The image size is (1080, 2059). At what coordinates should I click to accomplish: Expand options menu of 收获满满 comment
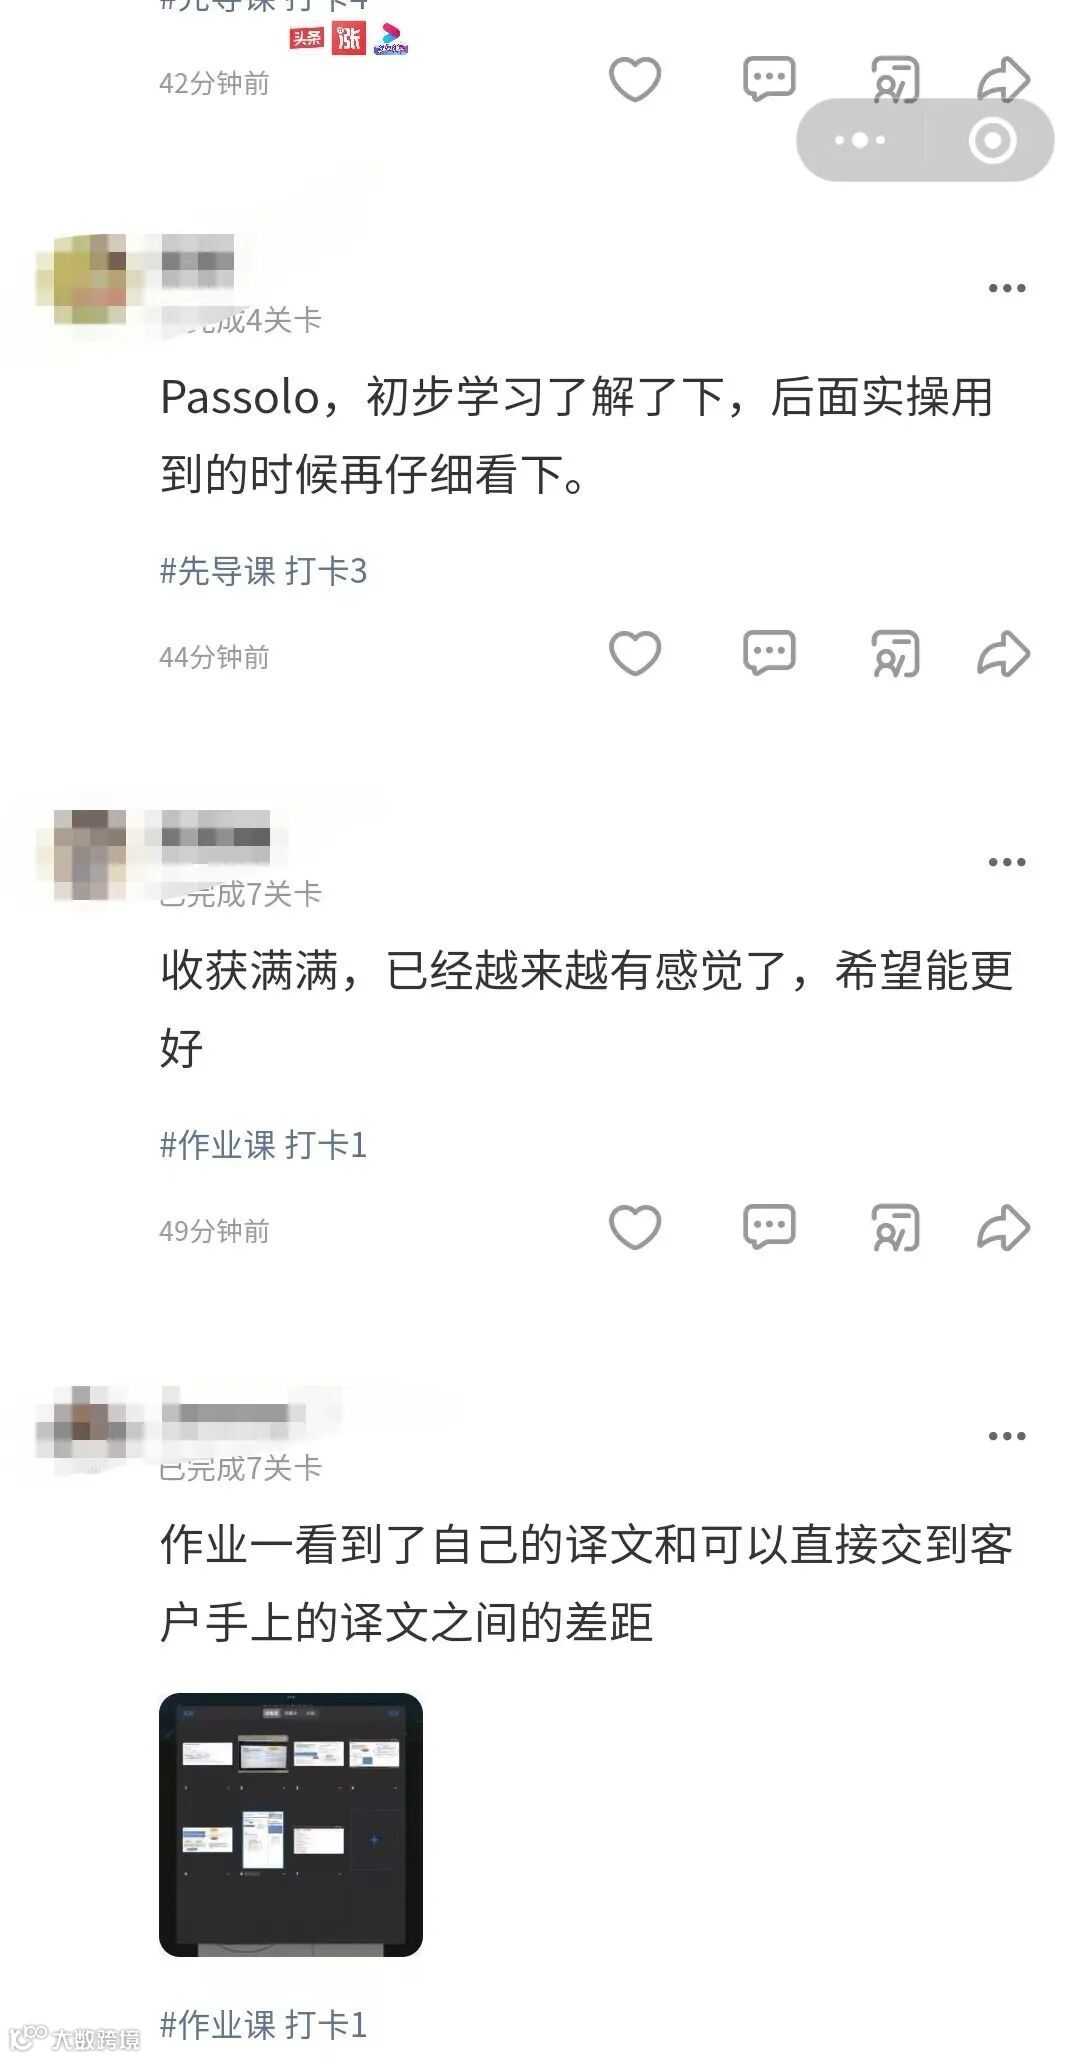tap(1007, 862)
